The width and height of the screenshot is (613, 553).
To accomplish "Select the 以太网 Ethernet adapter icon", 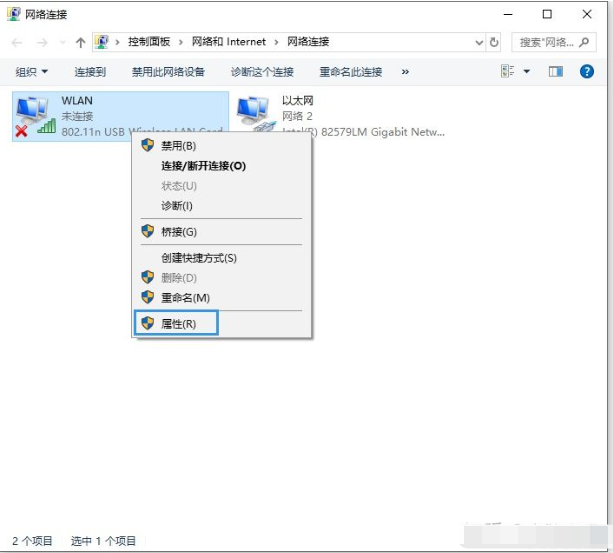I will tap(253, 116).
